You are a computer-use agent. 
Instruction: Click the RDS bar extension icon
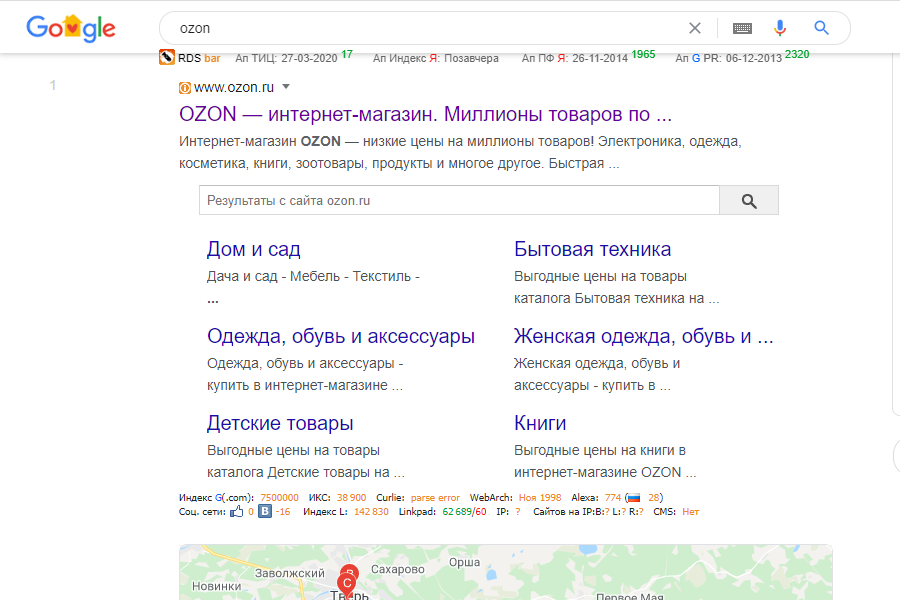[167, 58]
